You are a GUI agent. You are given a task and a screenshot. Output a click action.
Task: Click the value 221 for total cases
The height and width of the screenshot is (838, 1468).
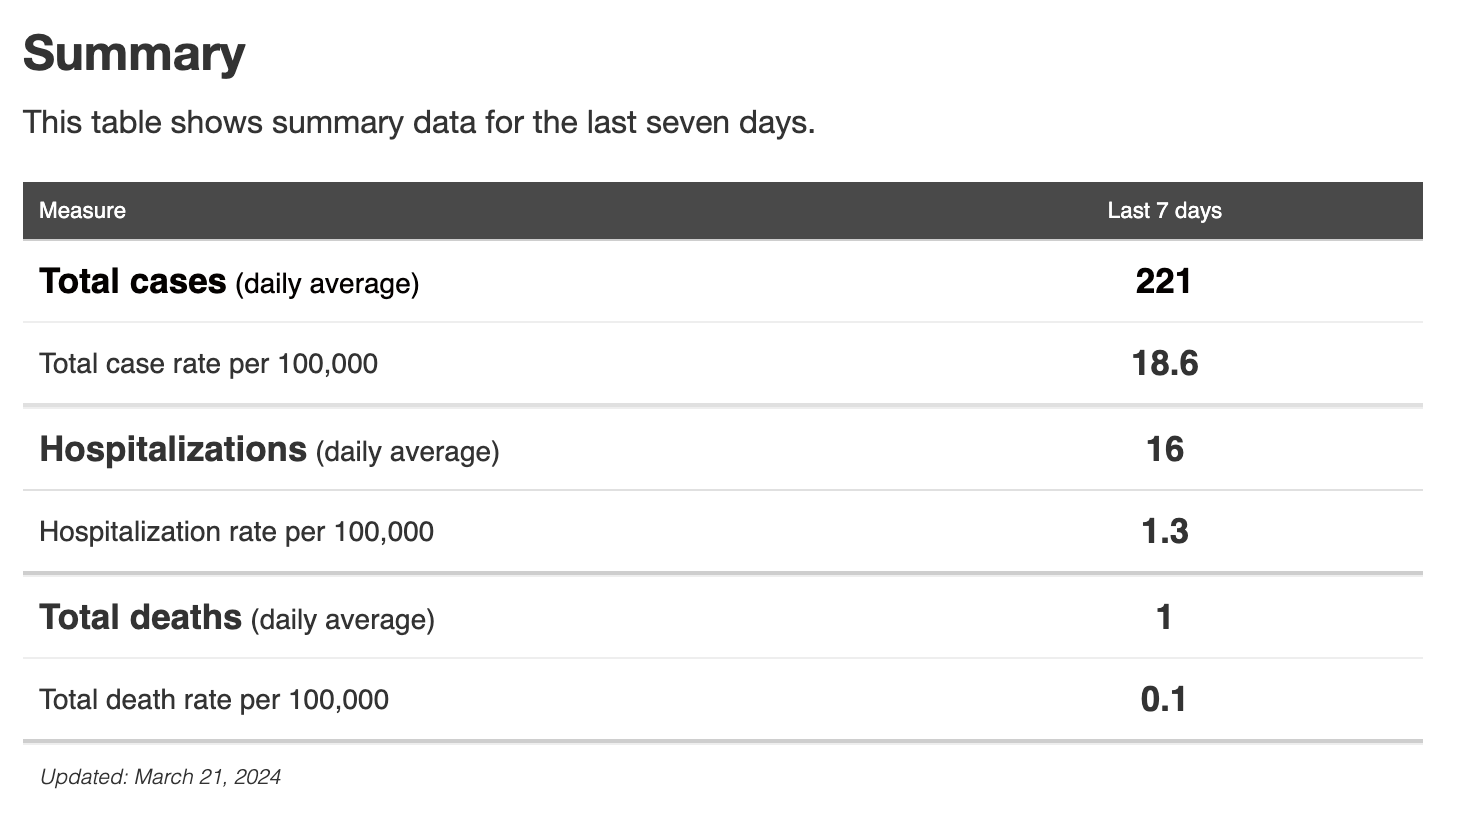[1163, 281]
